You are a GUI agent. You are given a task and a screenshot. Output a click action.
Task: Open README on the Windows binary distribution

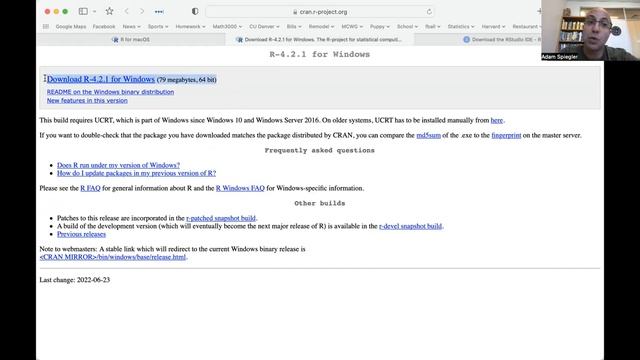[x=110, y=92]
